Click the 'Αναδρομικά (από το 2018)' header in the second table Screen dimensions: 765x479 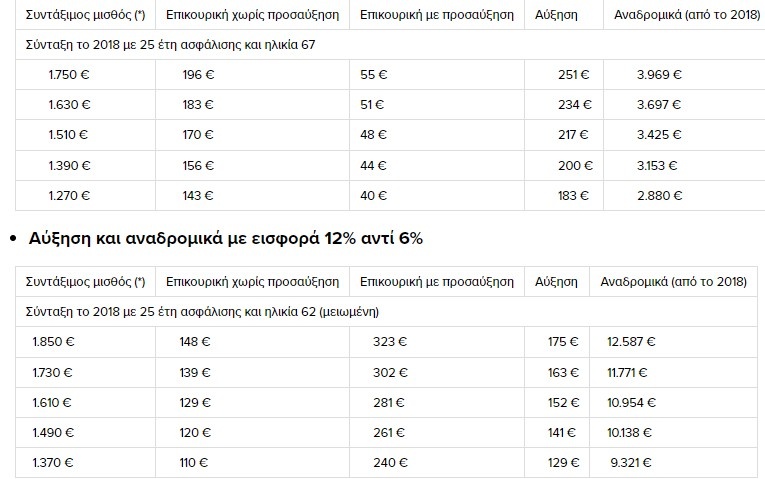(672, 283)
